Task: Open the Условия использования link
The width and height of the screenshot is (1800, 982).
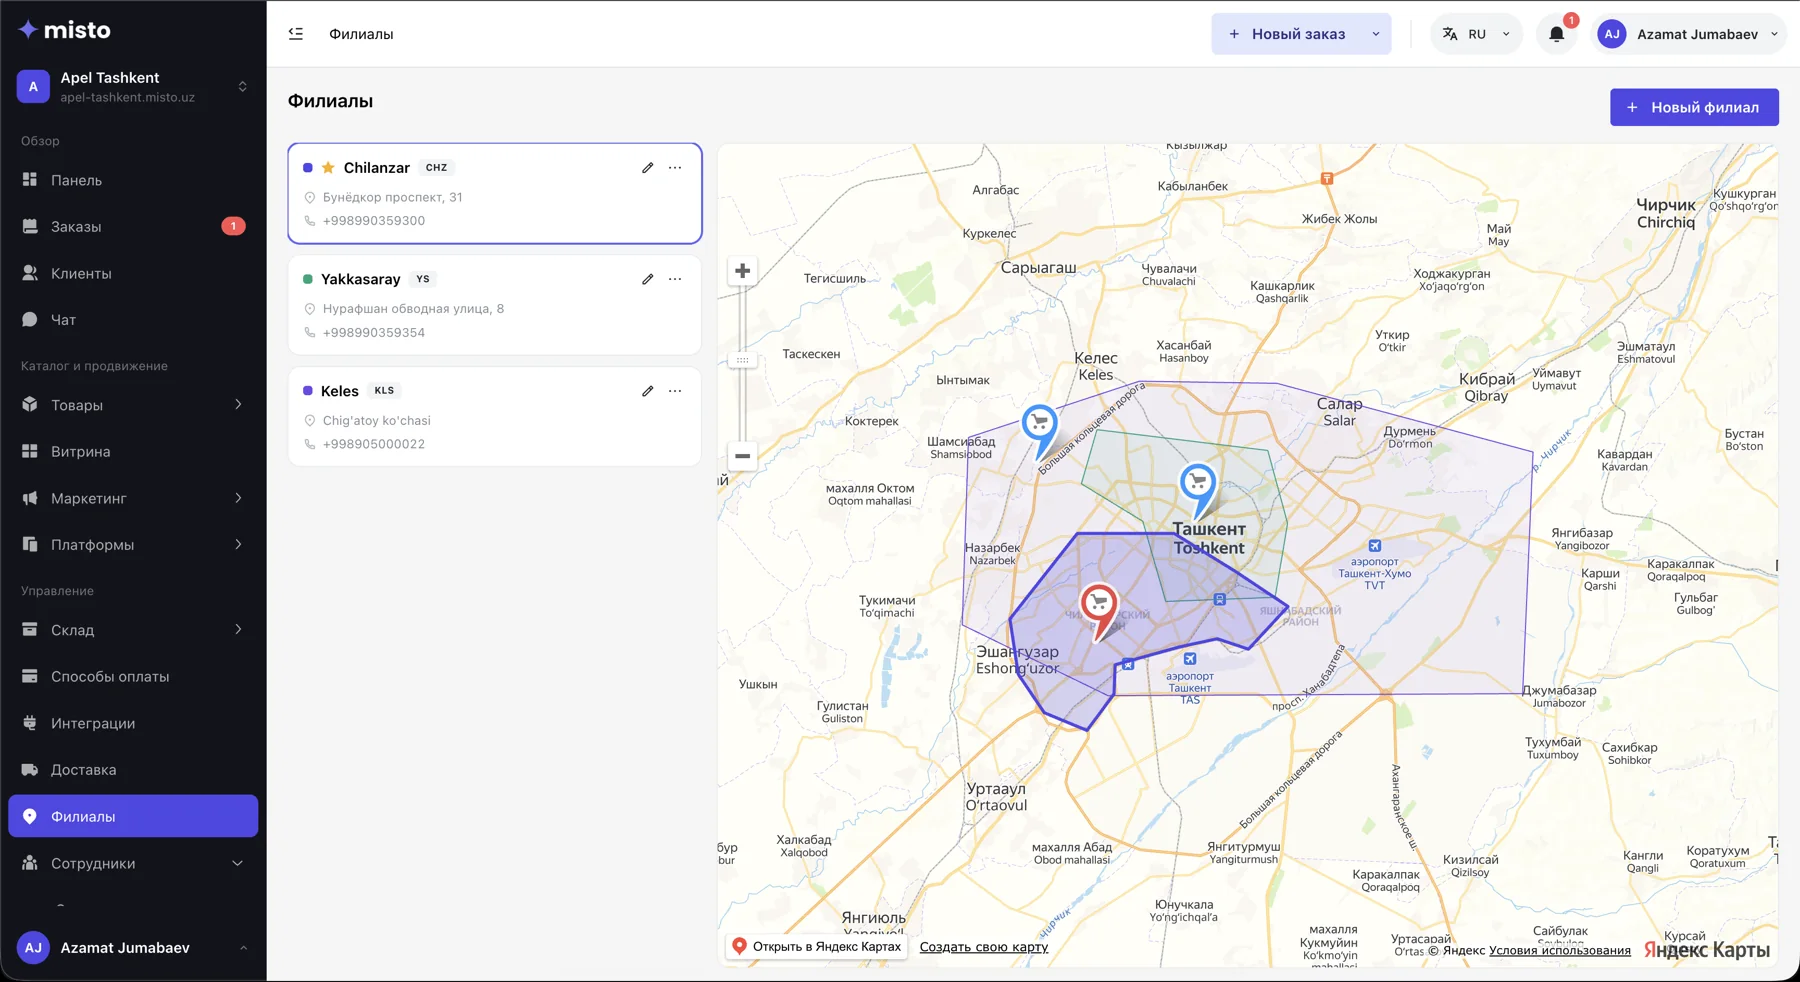Action: pyautogui.click(x=1560, y=950)
